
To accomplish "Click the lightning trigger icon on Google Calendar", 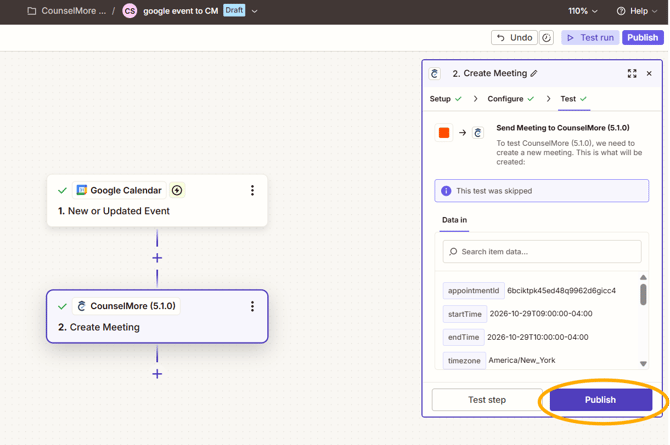I will click(x=177, y=190).
